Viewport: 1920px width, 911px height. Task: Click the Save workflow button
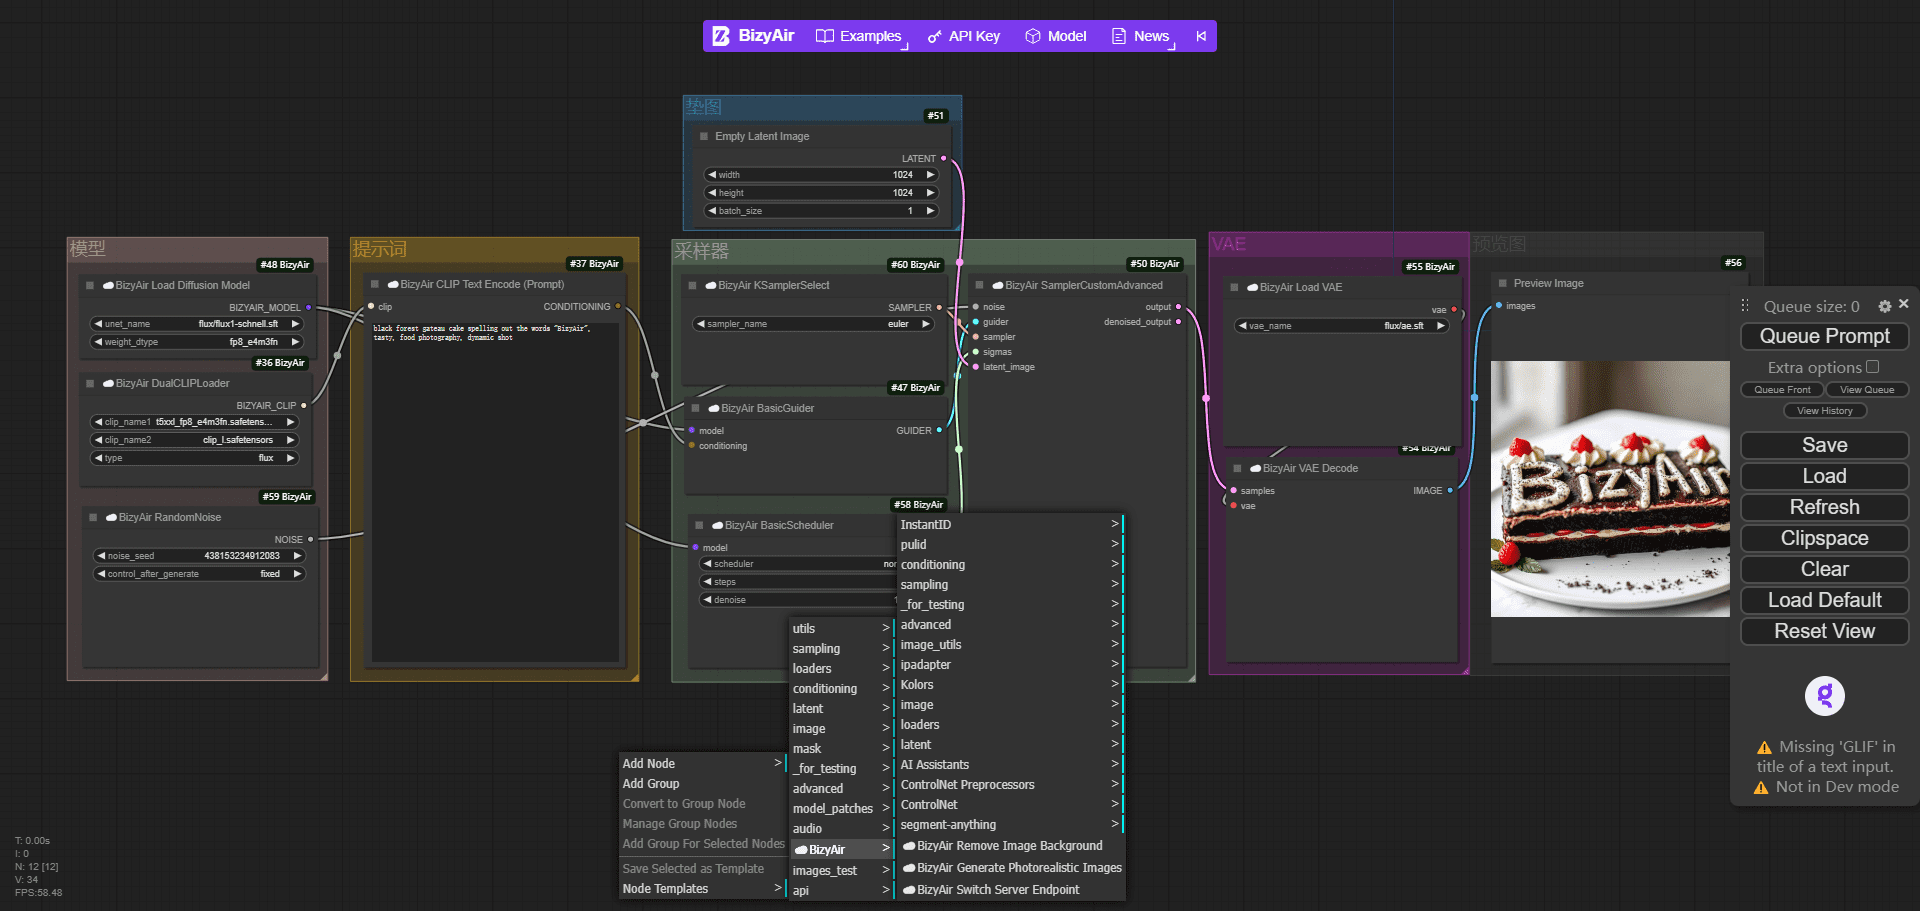1824,445
